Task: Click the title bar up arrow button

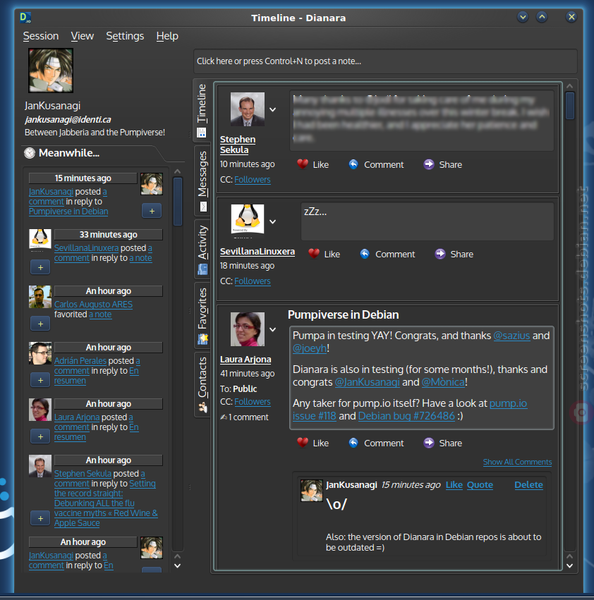Action: (542, 17)
